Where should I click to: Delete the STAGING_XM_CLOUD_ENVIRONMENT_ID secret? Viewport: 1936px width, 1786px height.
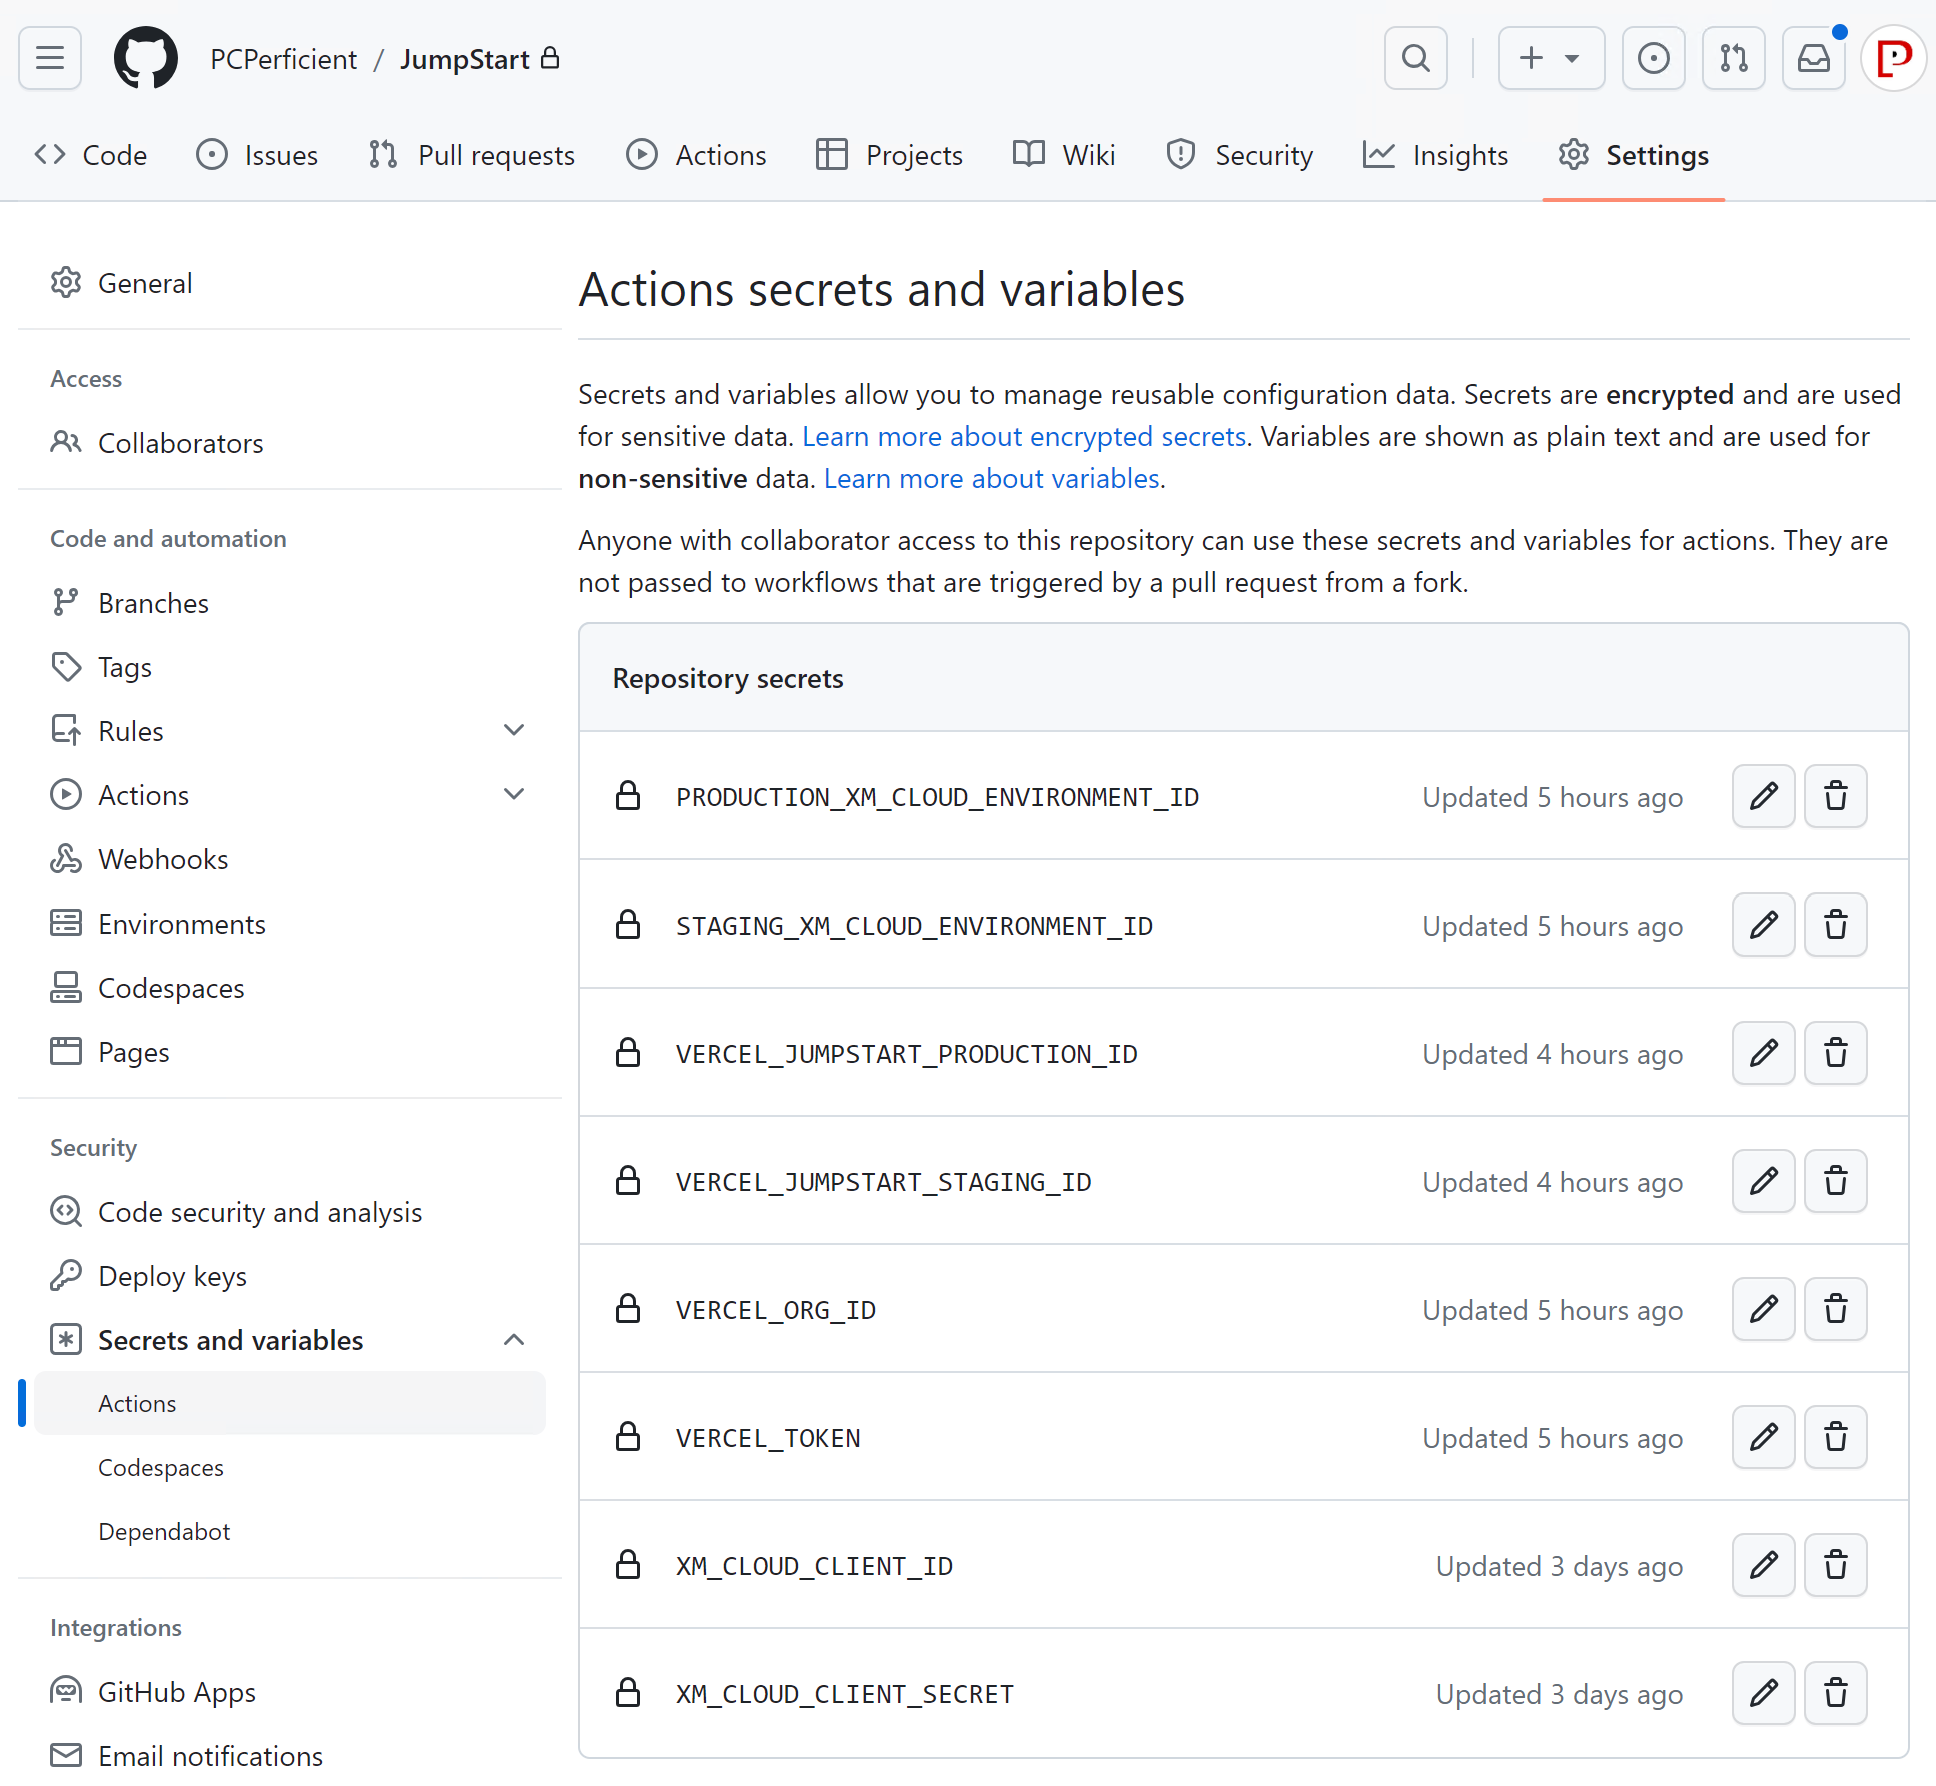[x=1835, y=925]
